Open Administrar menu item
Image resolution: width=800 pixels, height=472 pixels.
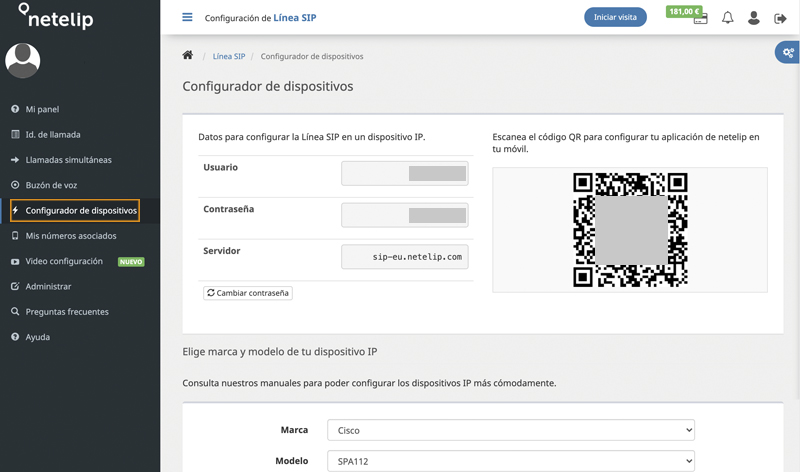click(48, 287)
